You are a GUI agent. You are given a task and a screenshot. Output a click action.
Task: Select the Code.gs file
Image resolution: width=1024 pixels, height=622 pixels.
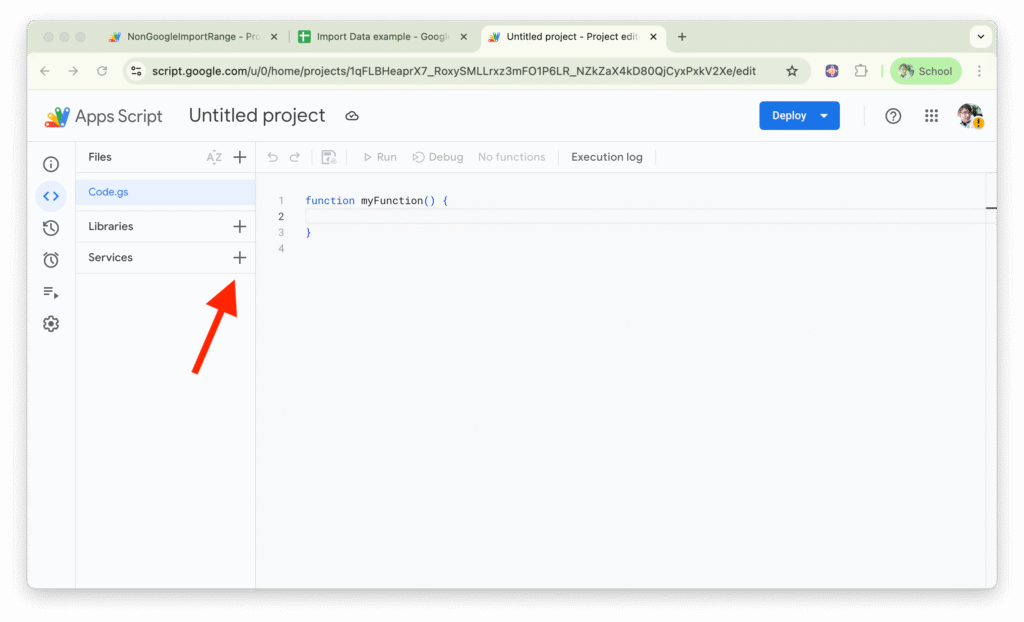108,192
